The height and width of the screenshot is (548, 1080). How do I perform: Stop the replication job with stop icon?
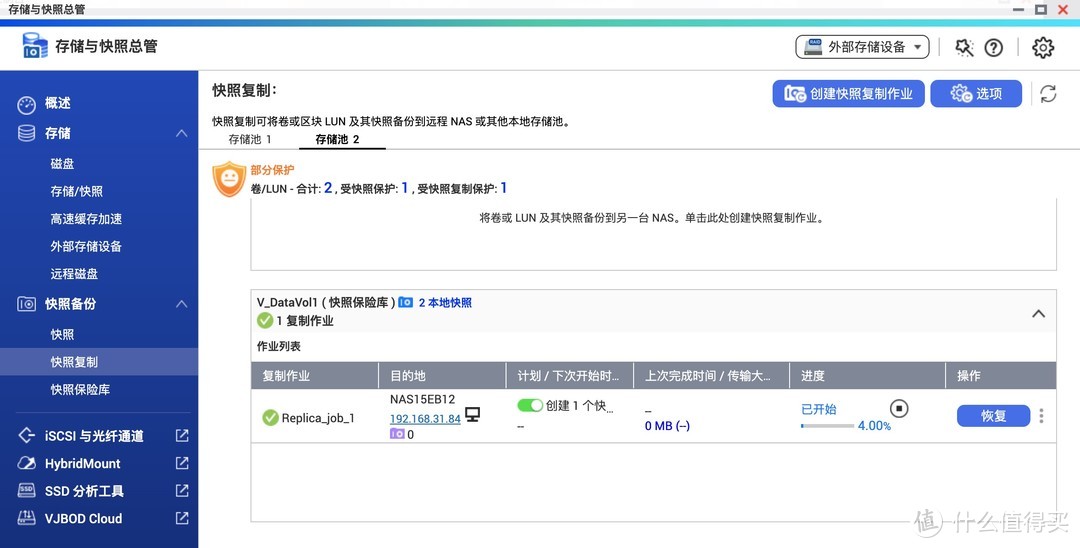point(899,408)
